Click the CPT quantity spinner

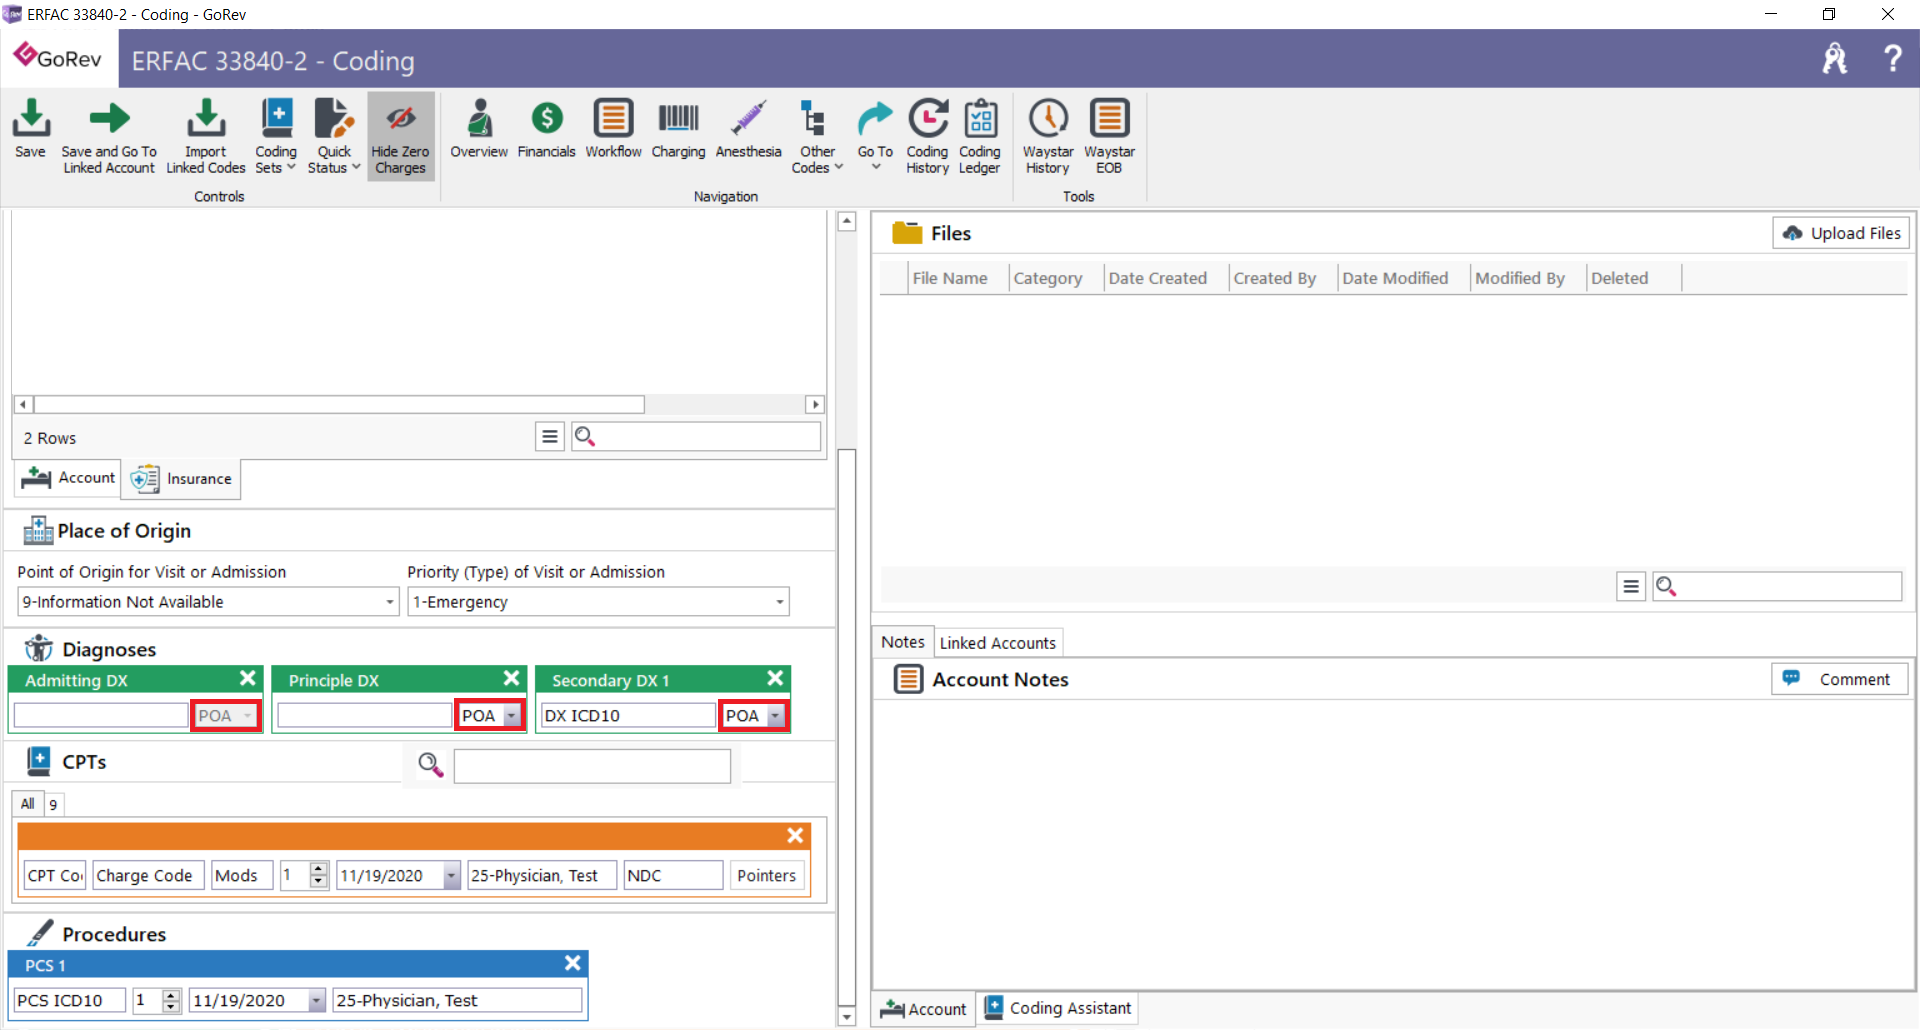pyautogui.click(x=318, y=875)
